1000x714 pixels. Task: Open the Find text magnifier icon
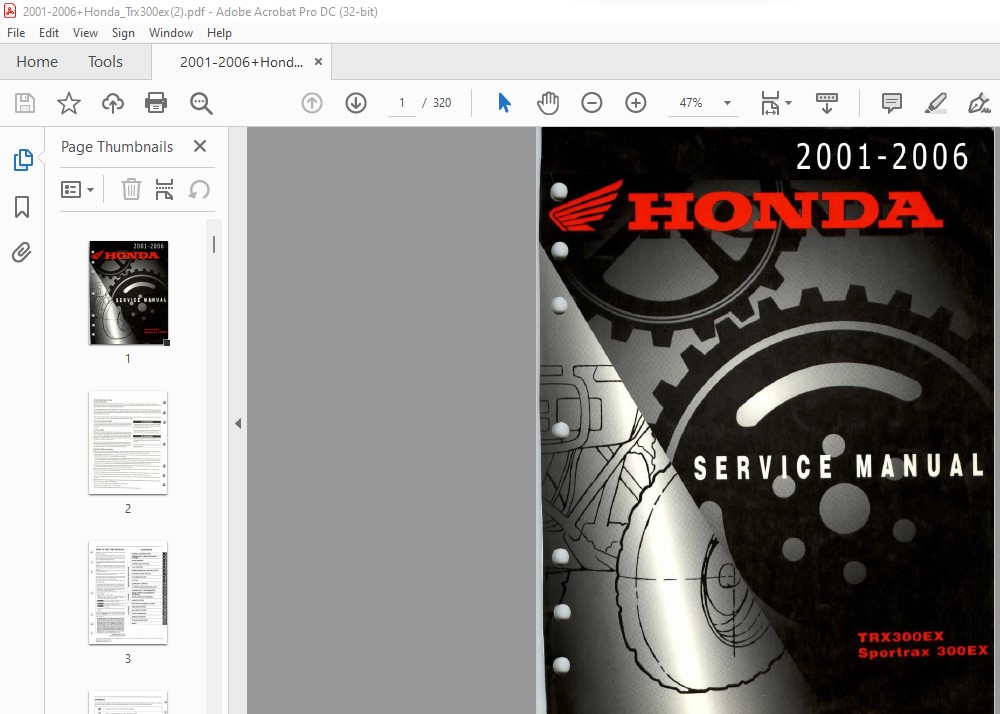(x=201, y=103)
